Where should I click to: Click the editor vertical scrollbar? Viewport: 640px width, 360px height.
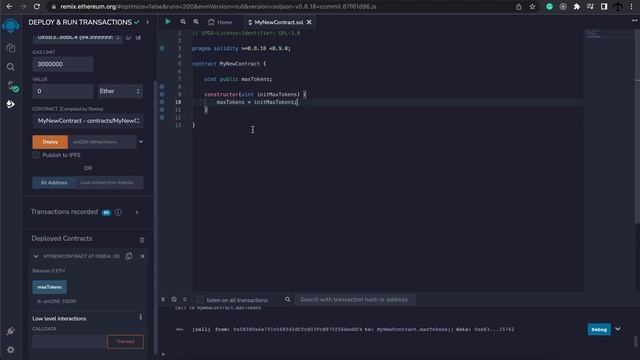(637, 127)
